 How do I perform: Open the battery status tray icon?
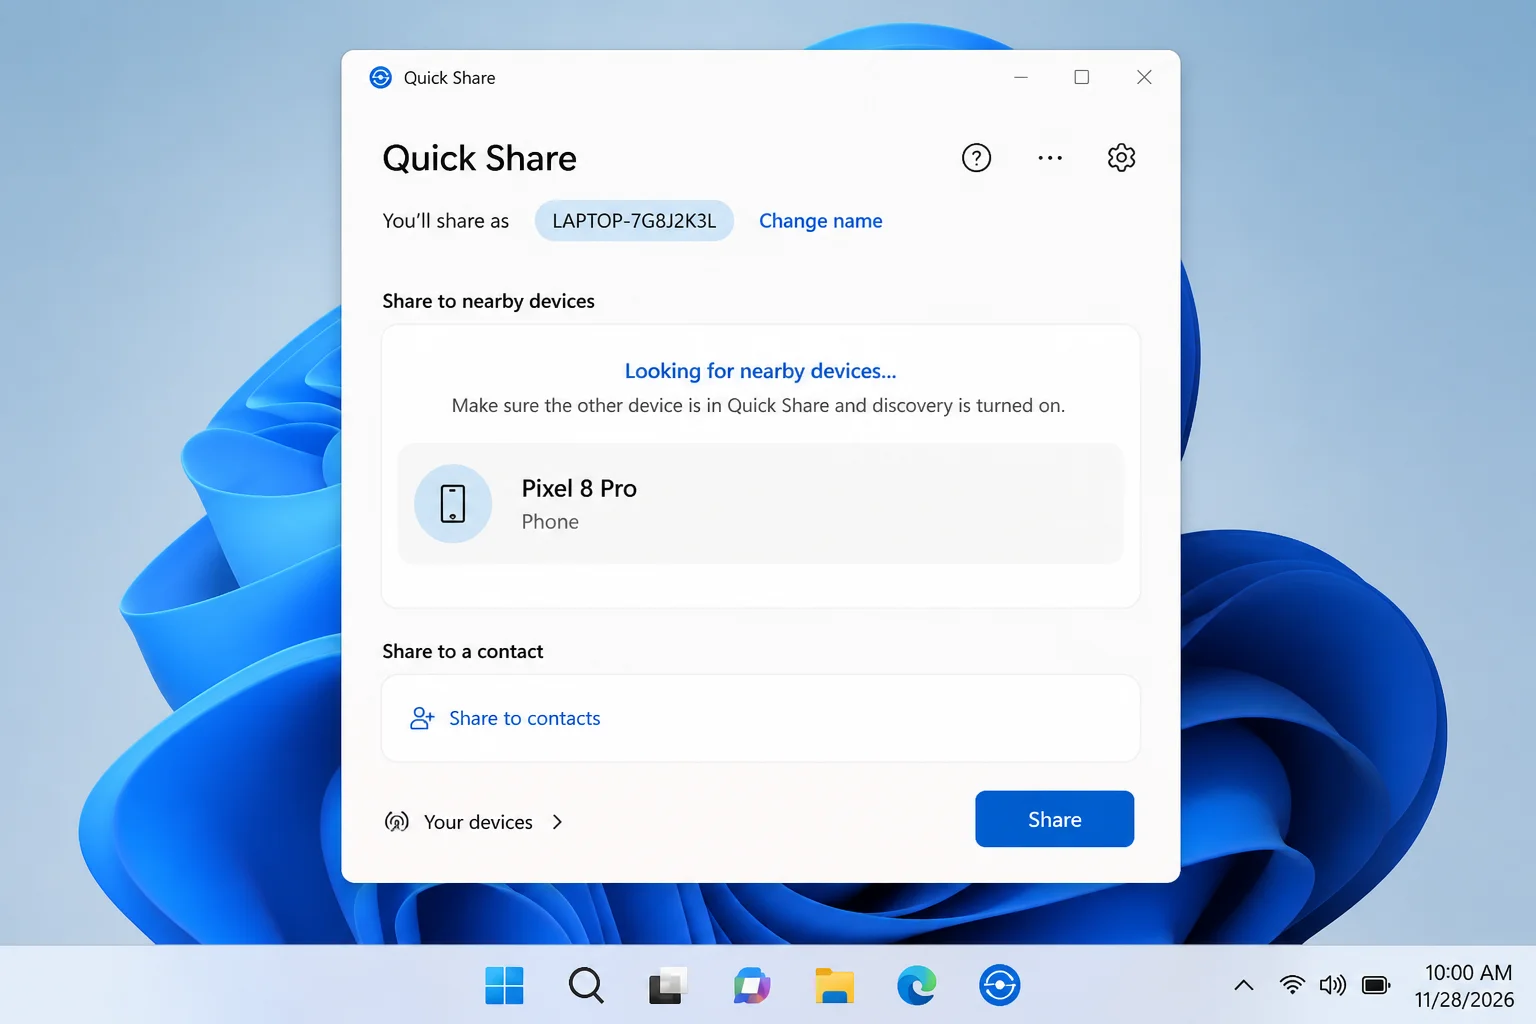1377,986
